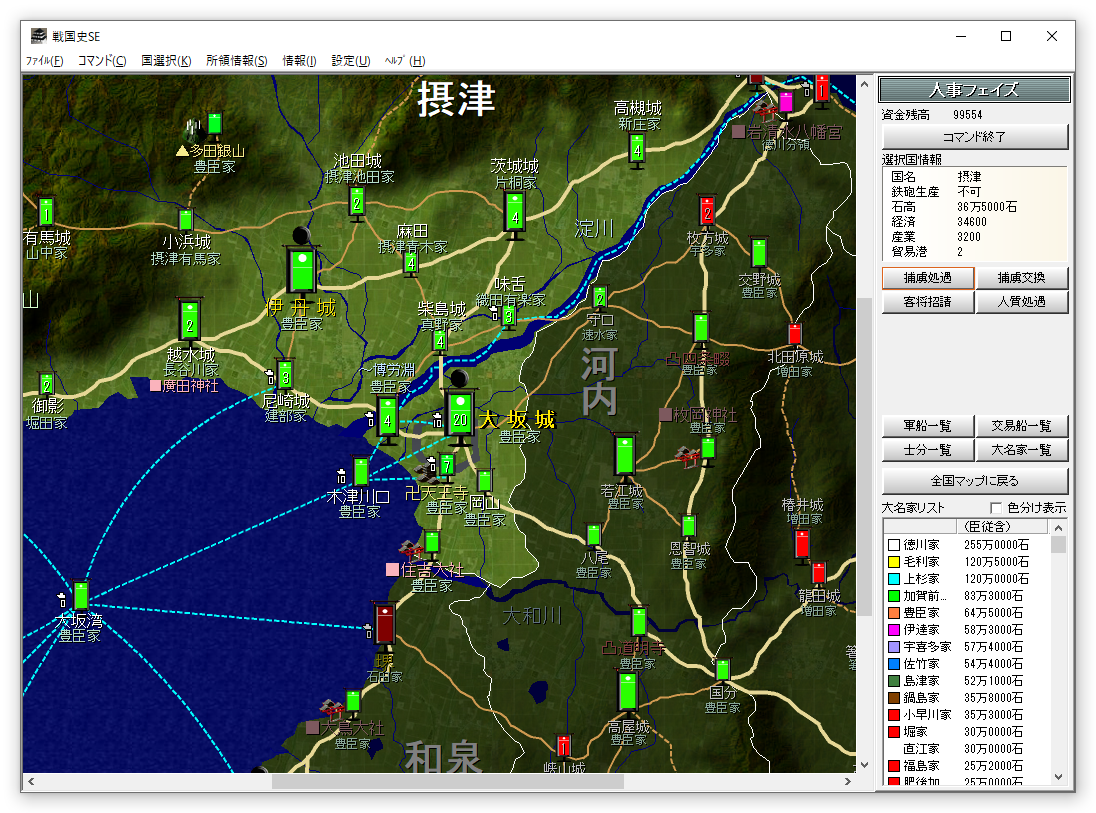Click the yellow 毛利家 color swatch
Image resolution: width=1096 pixels, height=813 pixels.
pyautogui.click(x=893, y=561)
